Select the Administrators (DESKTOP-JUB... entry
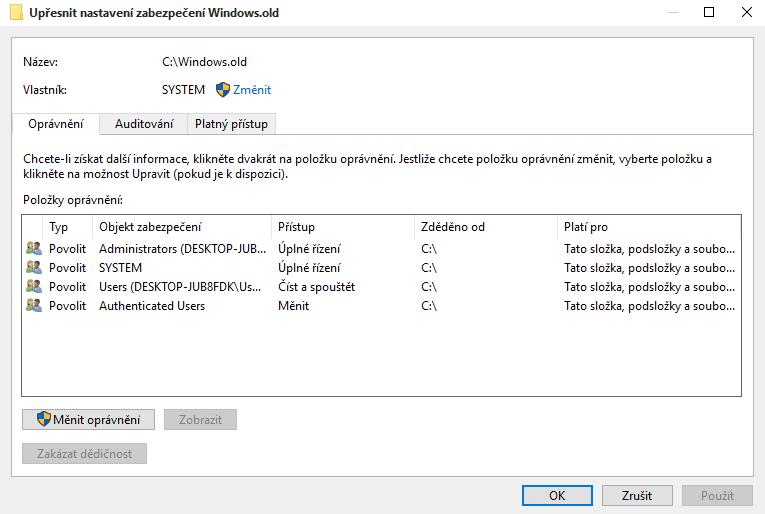765x514 pixels. (x=381, y=249)
